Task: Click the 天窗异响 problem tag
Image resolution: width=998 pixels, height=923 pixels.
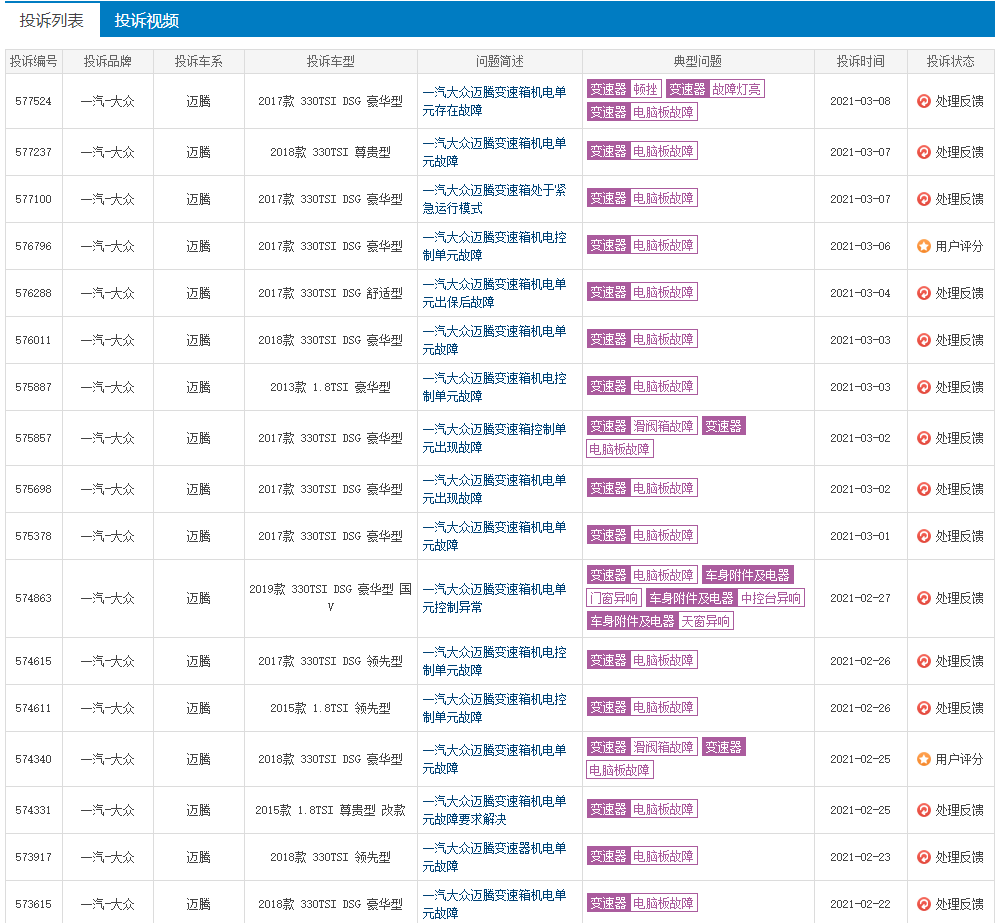Action: 706,621
